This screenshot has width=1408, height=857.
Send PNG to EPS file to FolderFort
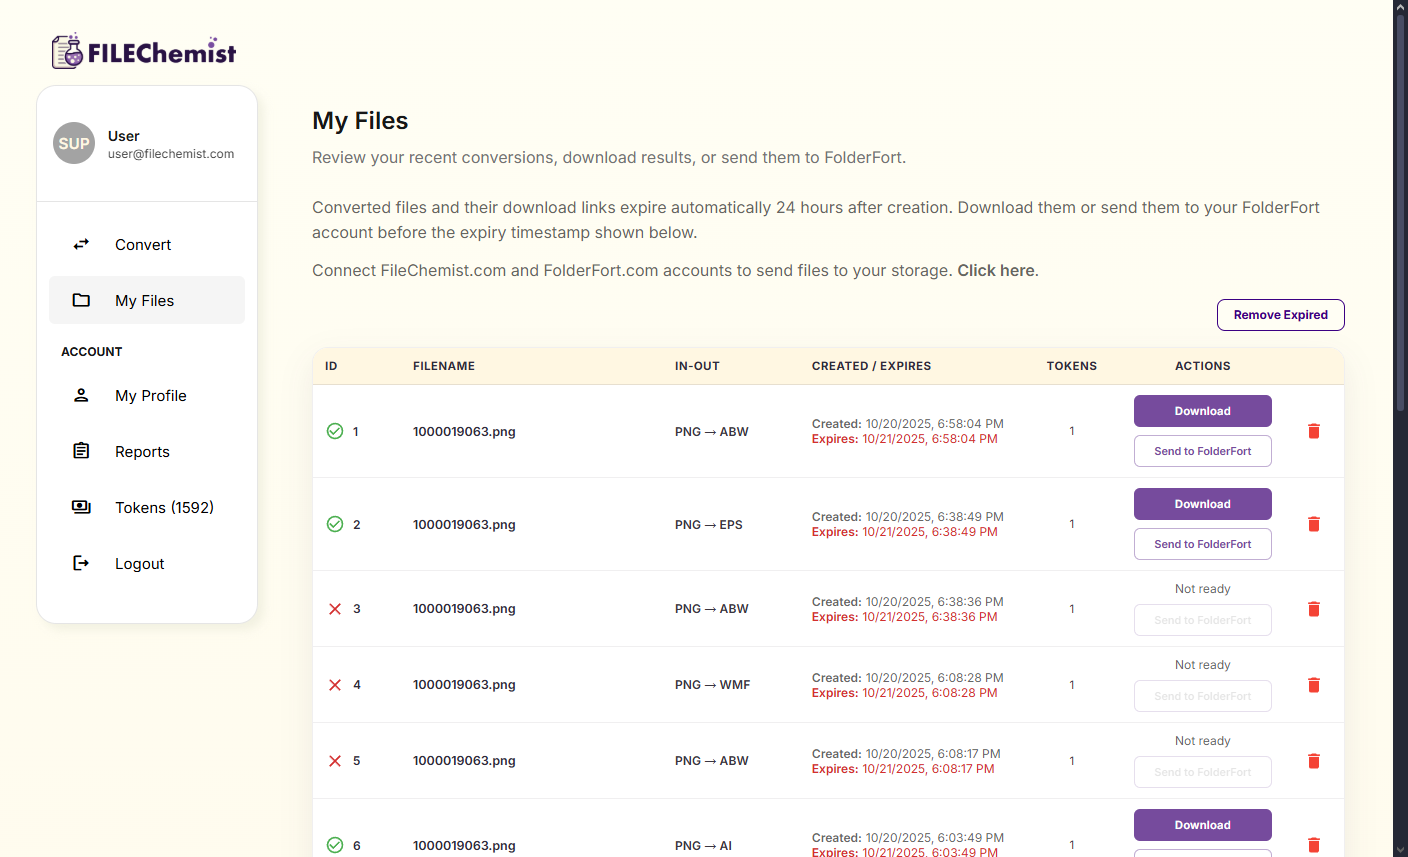pyautogui.click(x=1202, y=544)
